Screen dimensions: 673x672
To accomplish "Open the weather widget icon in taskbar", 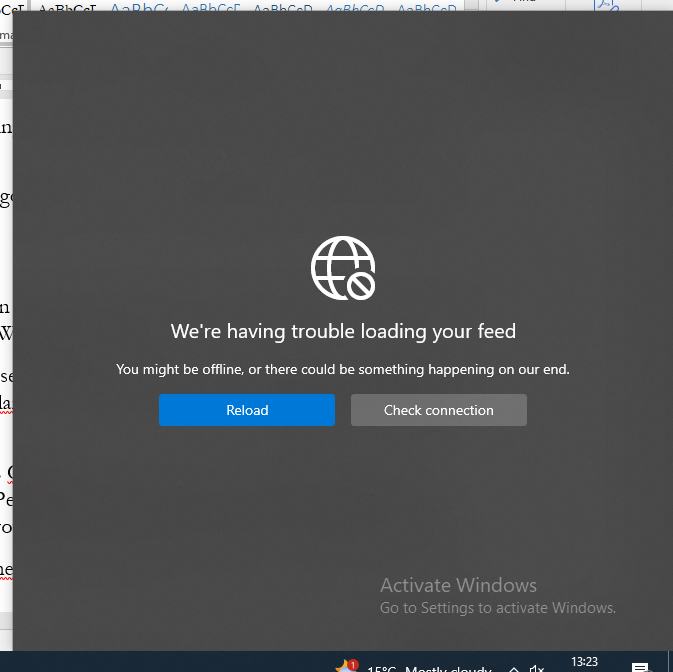I will click(345, 667).
